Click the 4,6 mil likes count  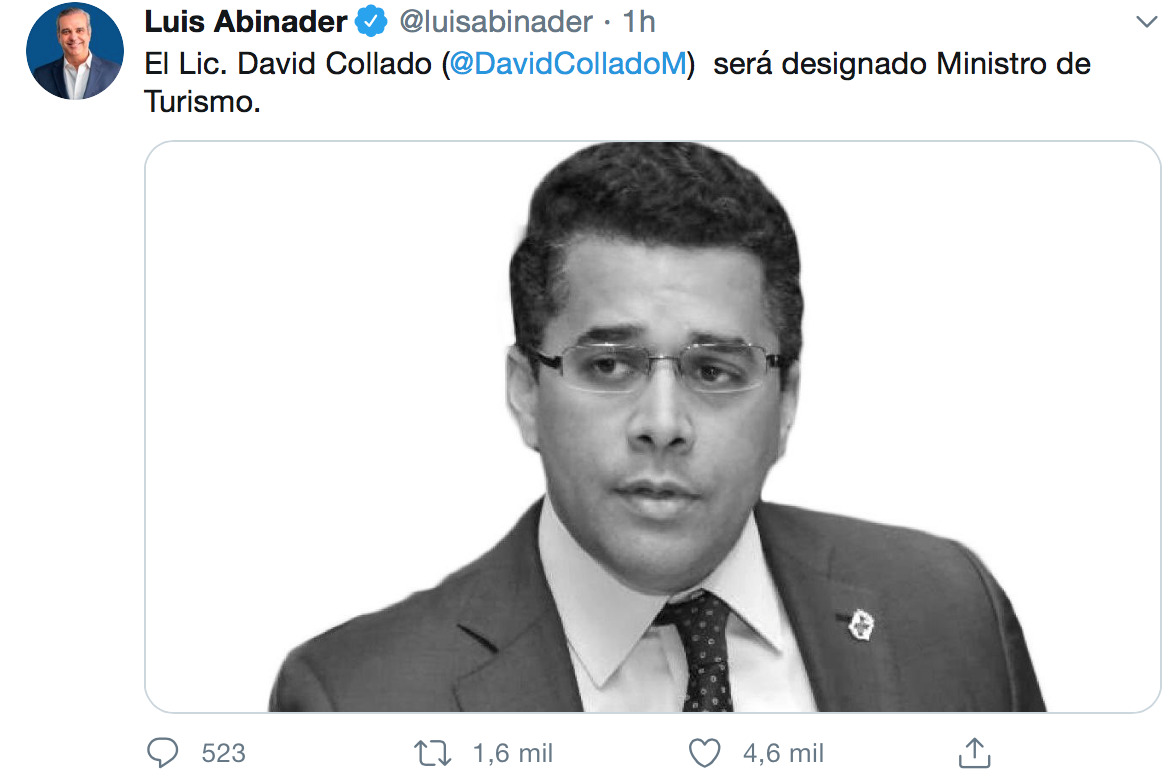783,753
